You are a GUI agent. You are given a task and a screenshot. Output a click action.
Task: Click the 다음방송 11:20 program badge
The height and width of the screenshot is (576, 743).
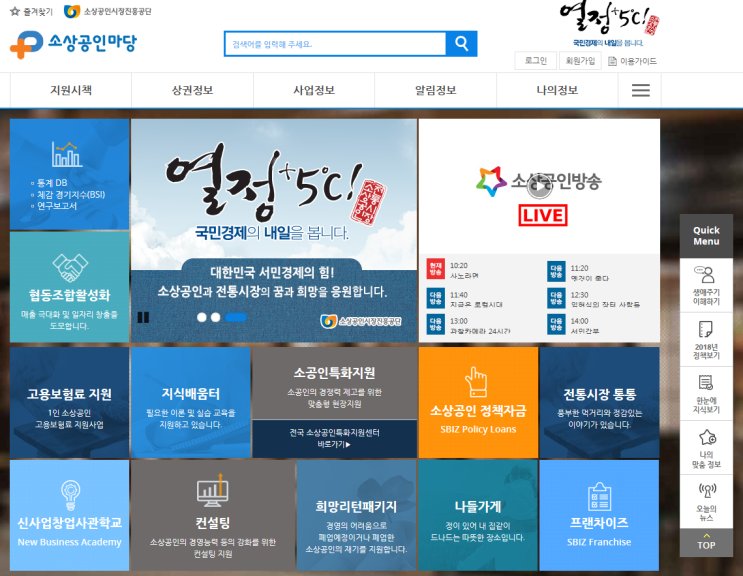tap(556, 271)
